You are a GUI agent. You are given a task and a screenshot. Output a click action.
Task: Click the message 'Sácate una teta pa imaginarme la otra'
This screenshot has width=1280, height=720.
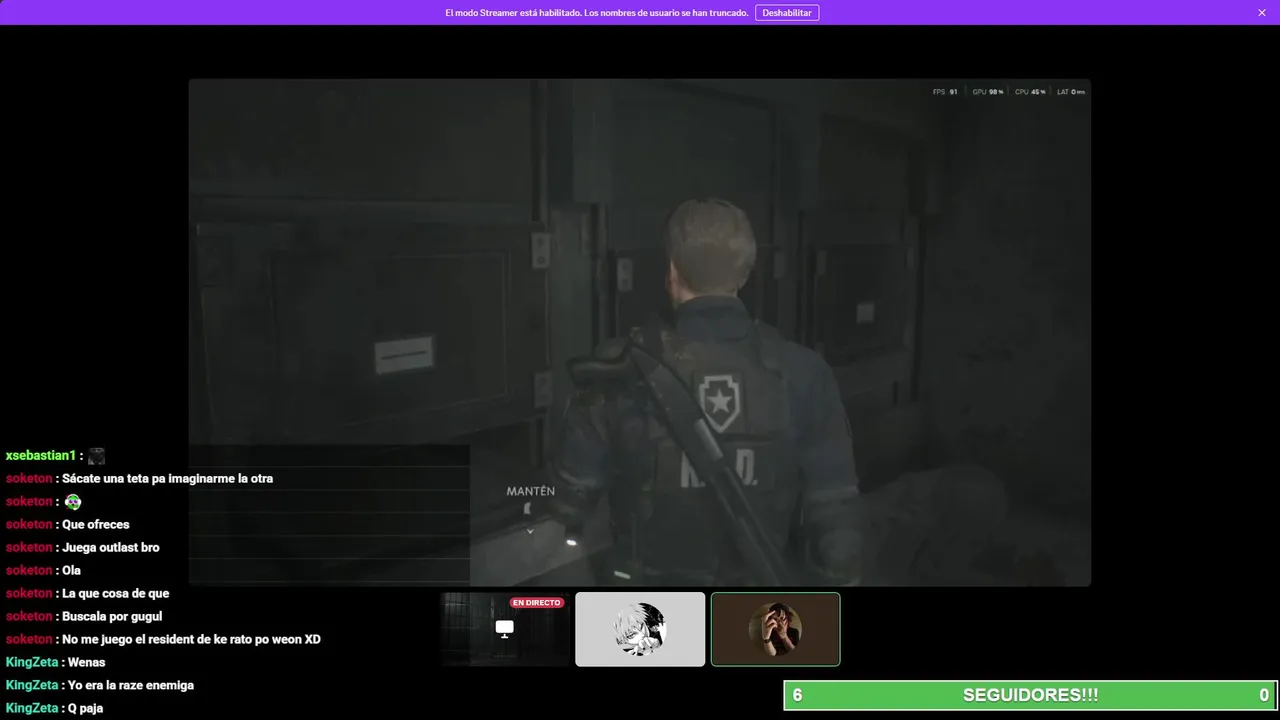167,479
